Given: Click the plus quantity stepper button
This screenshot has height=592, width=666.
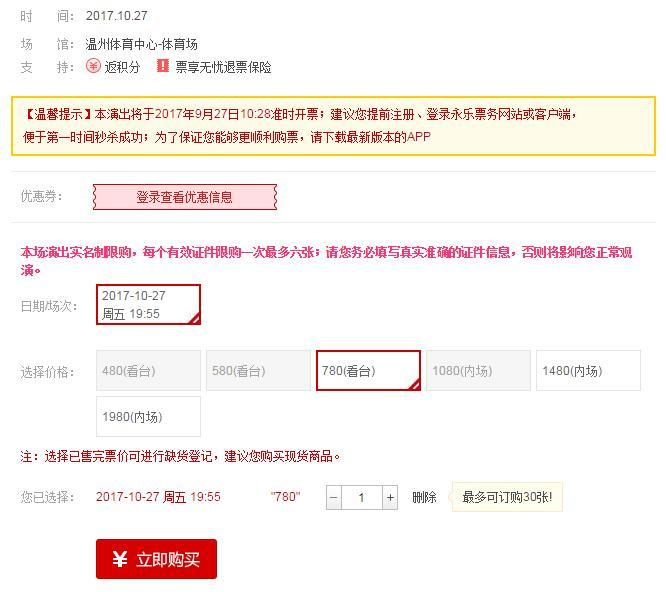Looking at the screenshot, I should 390,497.
